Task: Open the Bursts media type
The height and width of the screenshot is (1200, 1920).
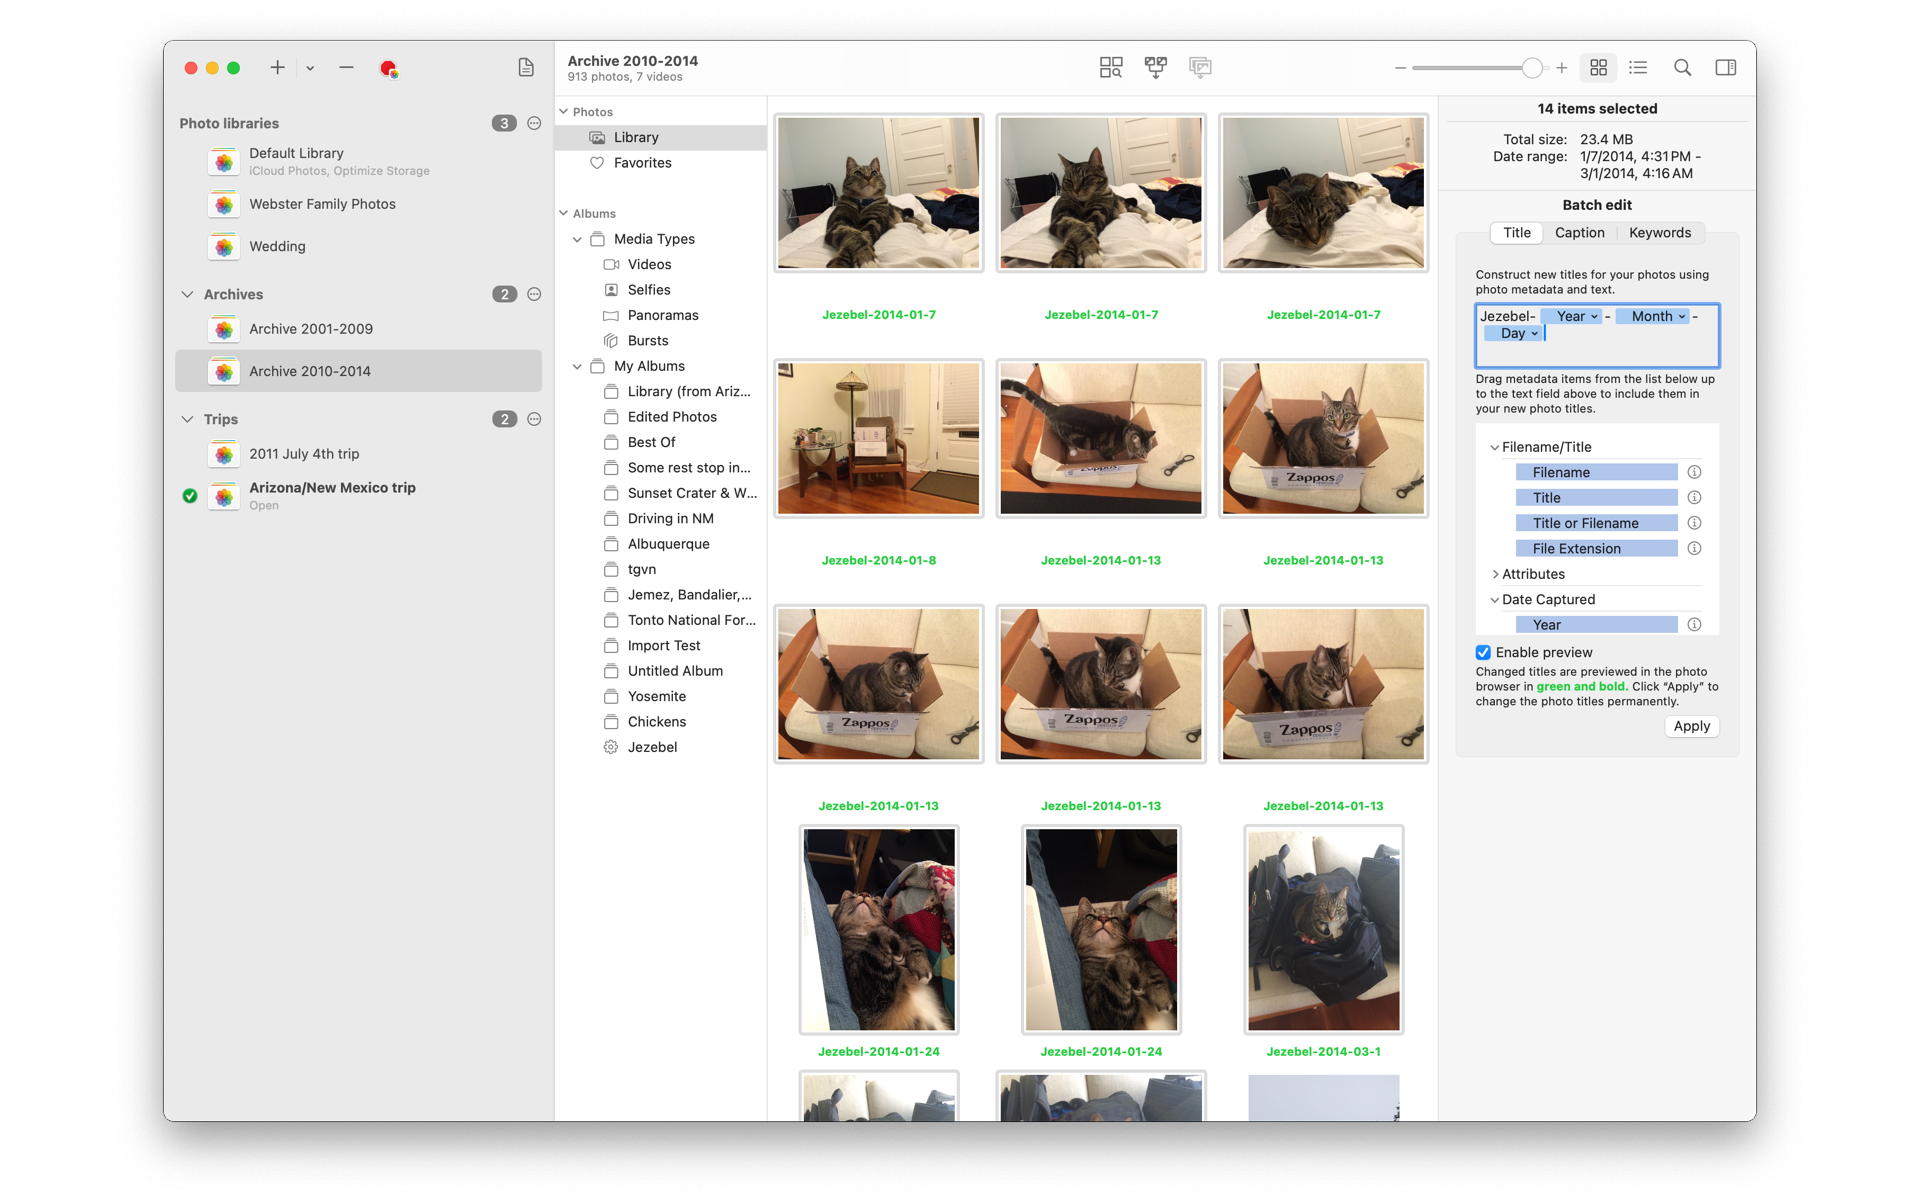Action: tap(661, 341)
